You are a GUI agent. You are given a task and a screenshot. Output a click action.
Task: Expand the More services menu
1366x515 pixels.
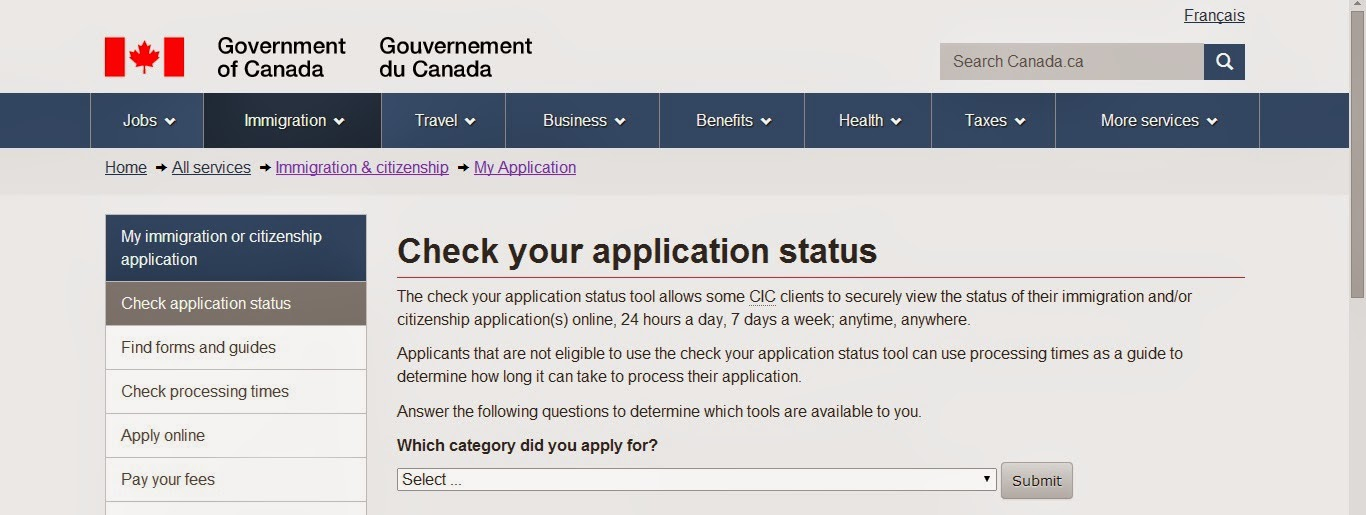tap(1158, 121)
